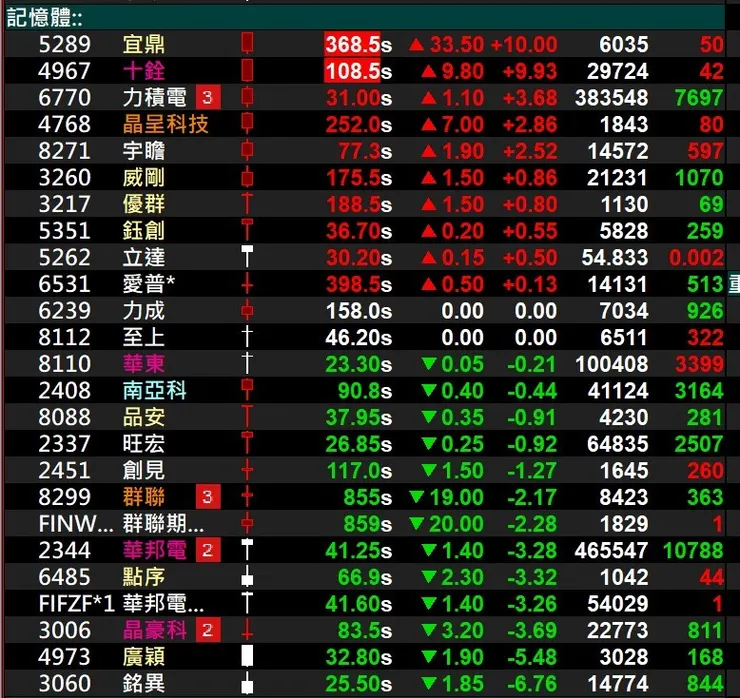Screen dimensions: 740x698
Task: Click stock code 3217
Action: (65, 204)
